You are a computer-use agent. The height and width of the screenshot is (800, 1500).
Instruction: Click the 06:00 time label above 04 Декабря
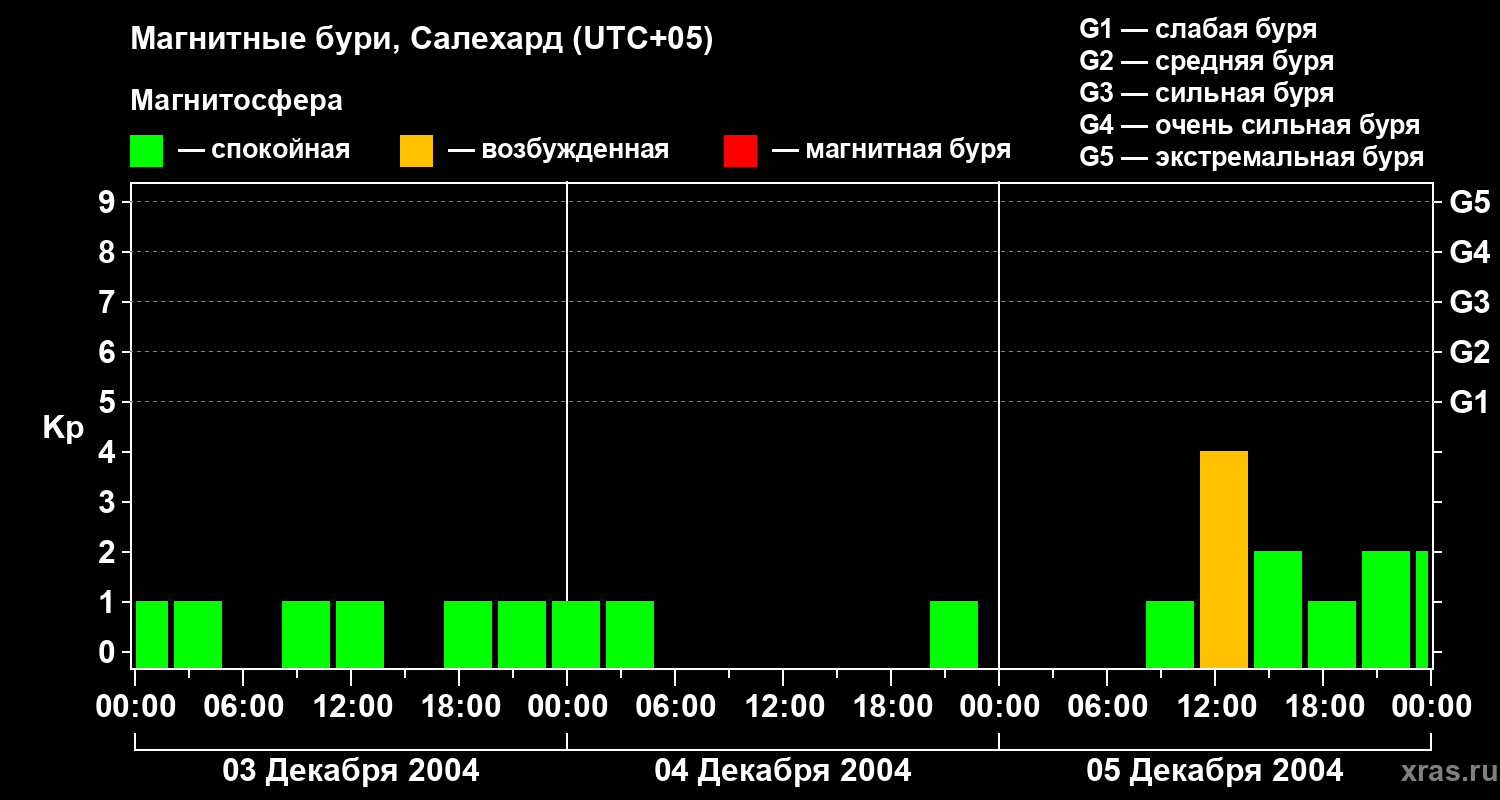click(x=675, y=706)
